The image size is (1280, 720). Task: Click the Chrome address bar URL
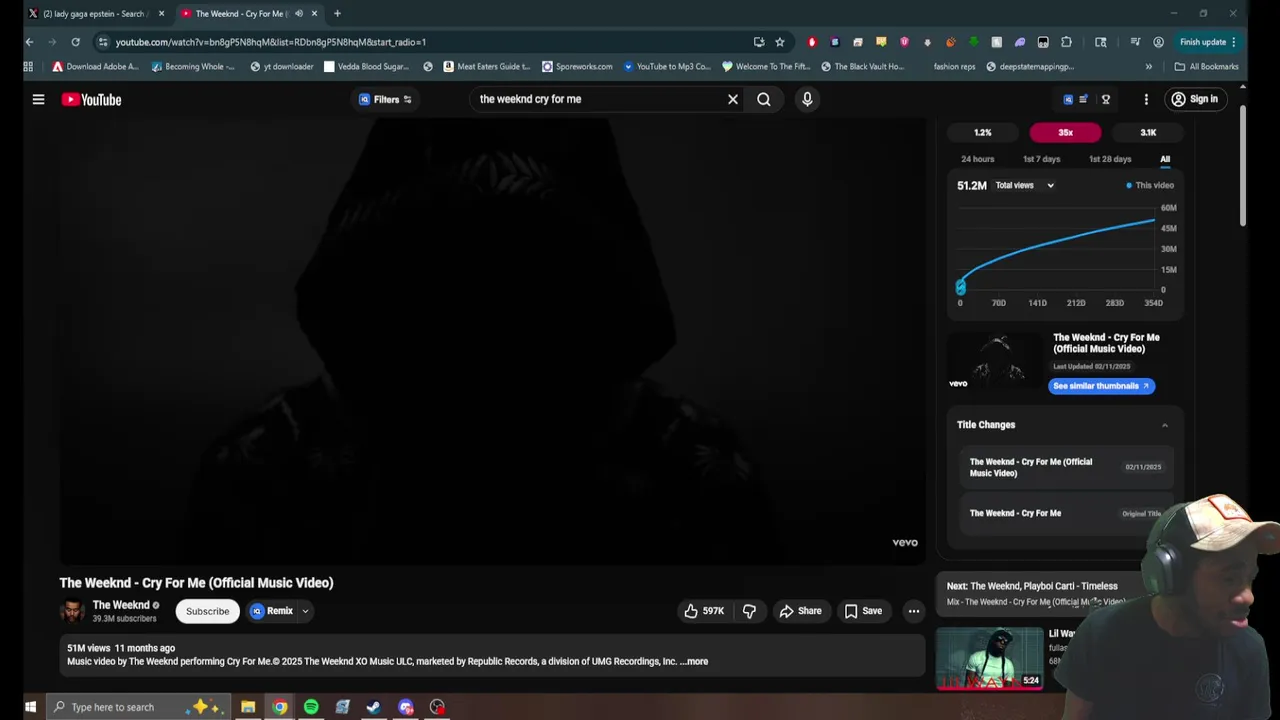point(270,42)
